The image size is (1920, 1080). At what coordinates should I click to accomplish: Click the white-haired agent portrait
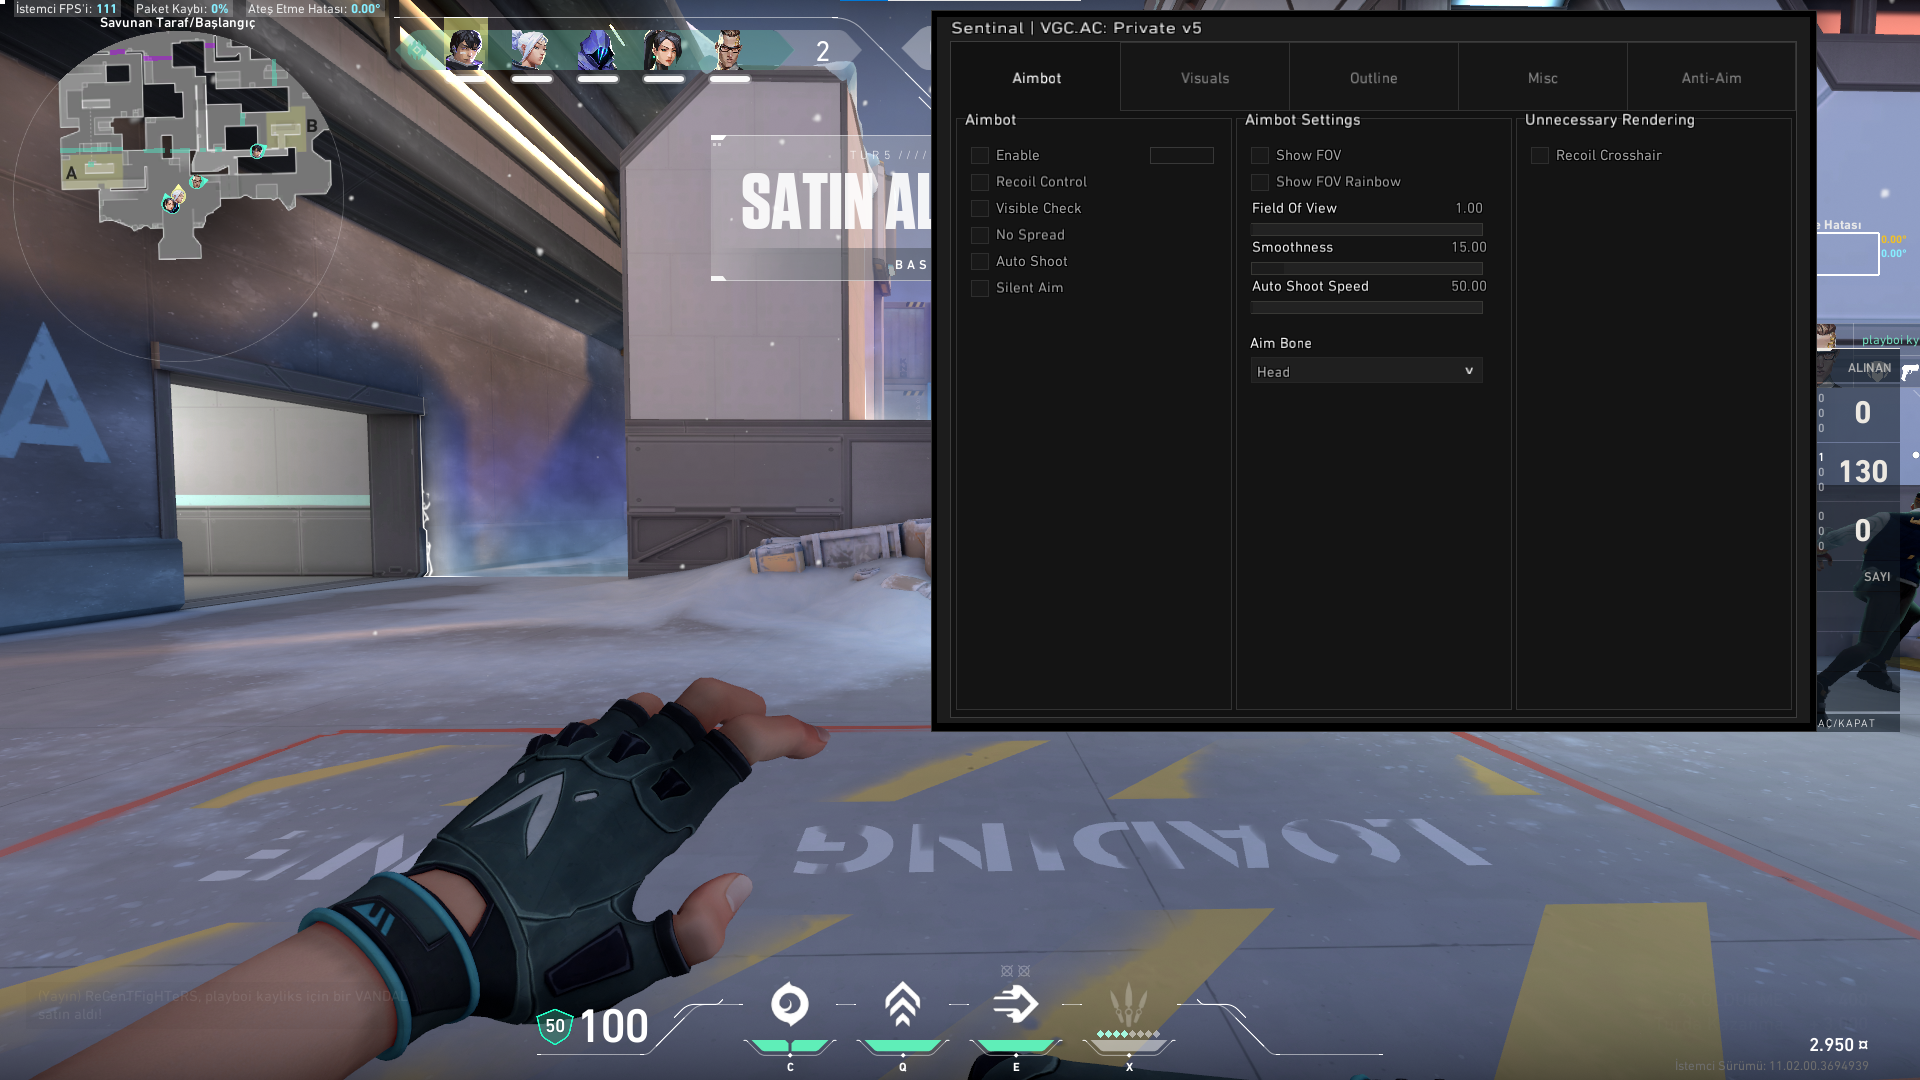click(x=531, y=47)
